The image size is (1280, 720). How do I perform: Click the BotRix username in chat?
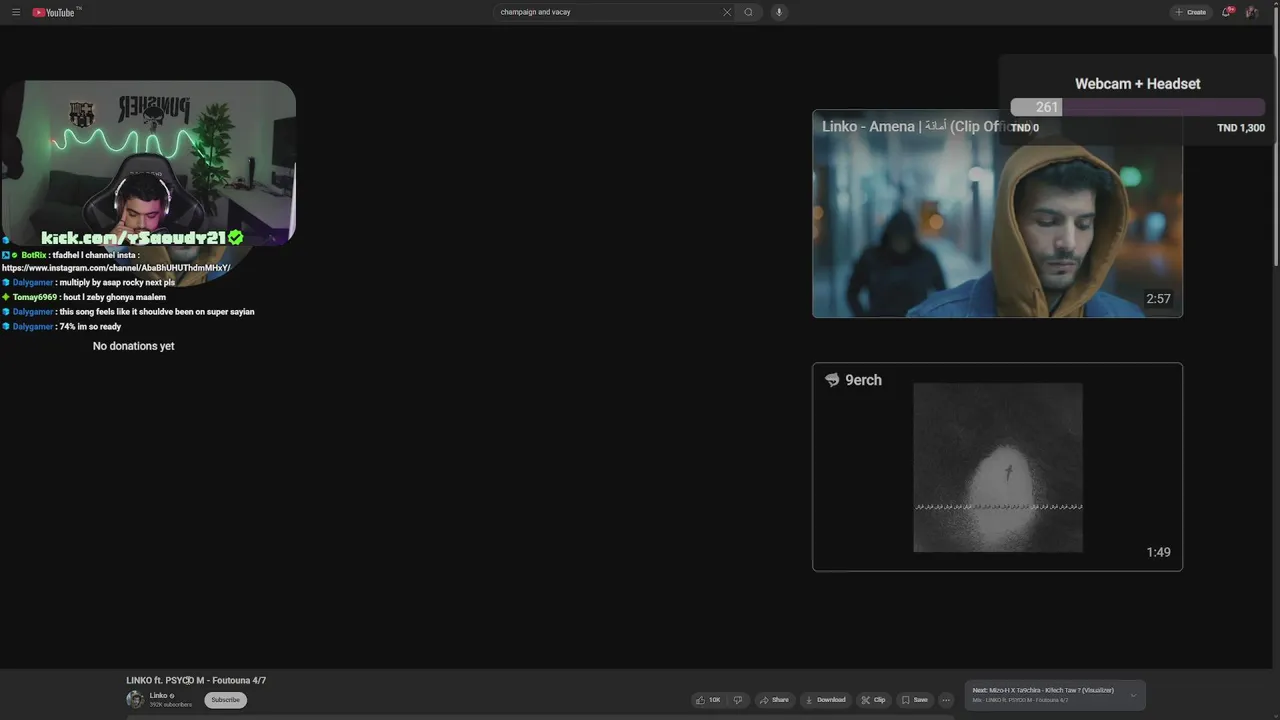pos(34,255)
